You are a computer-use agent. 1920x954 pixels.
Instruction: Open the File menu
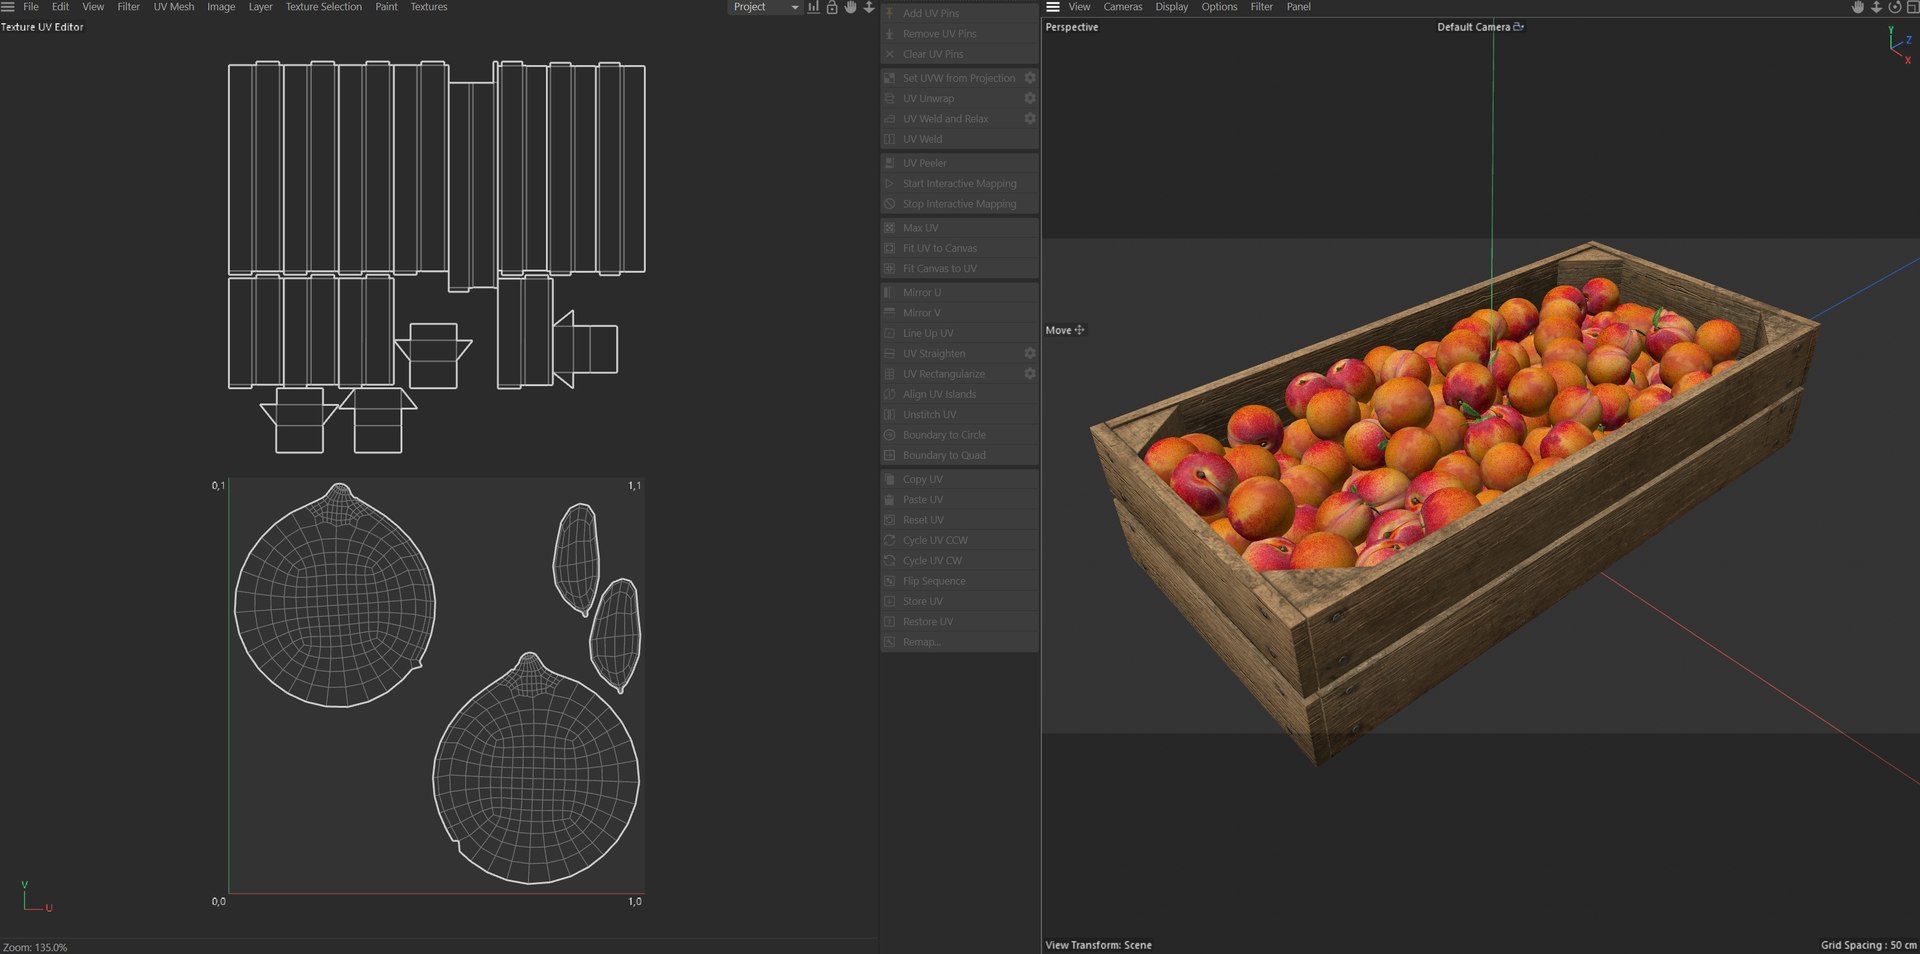coord(31,7)
